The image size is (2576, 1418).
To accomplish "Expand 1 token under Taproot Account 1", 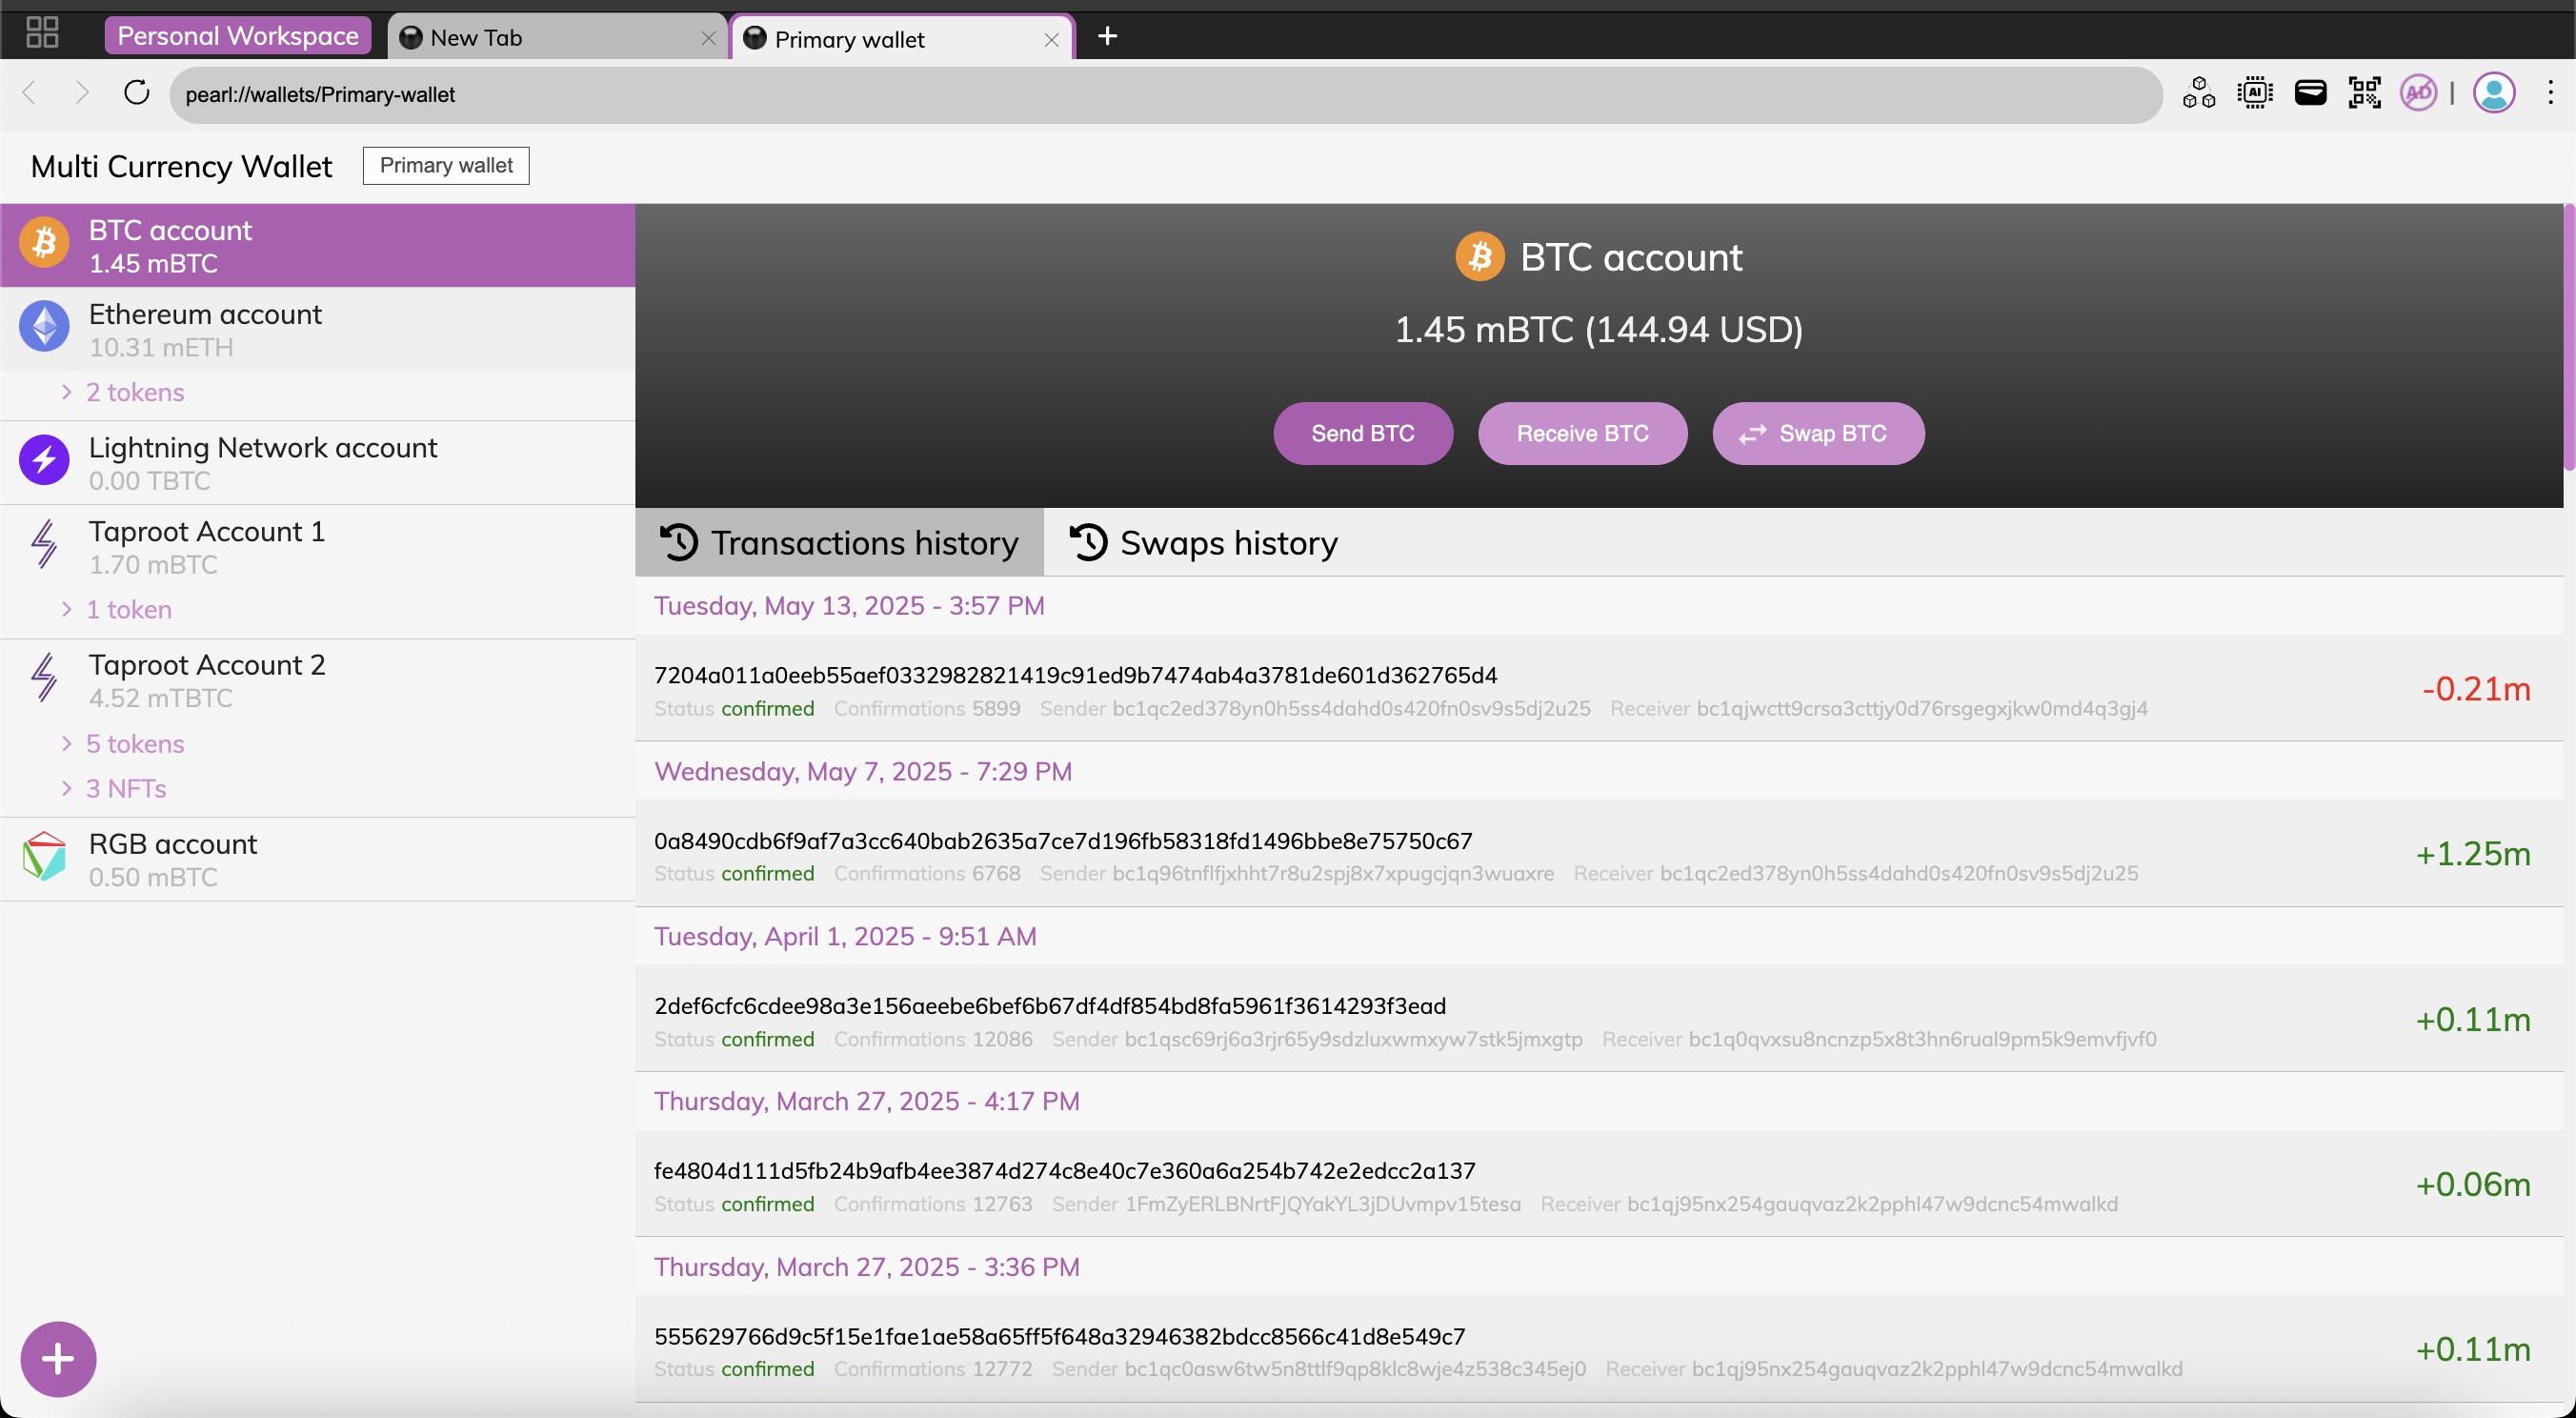I will coord(116,610).
